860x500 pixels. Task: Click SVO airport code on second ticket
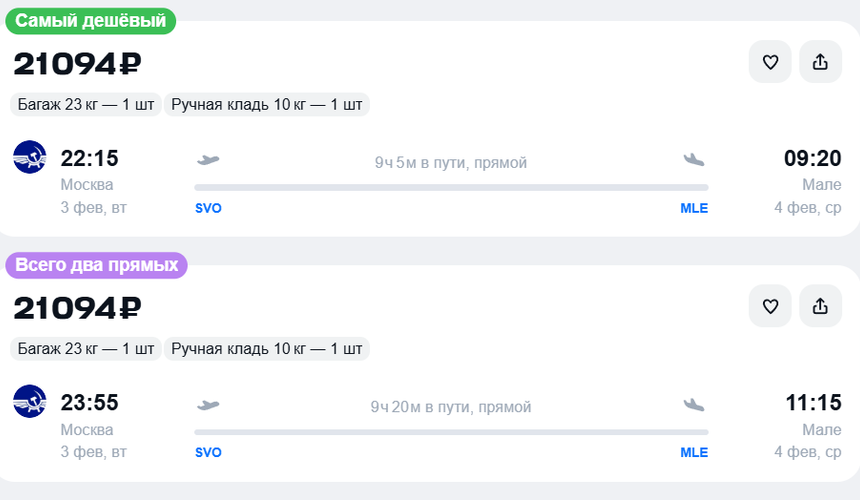208,453
